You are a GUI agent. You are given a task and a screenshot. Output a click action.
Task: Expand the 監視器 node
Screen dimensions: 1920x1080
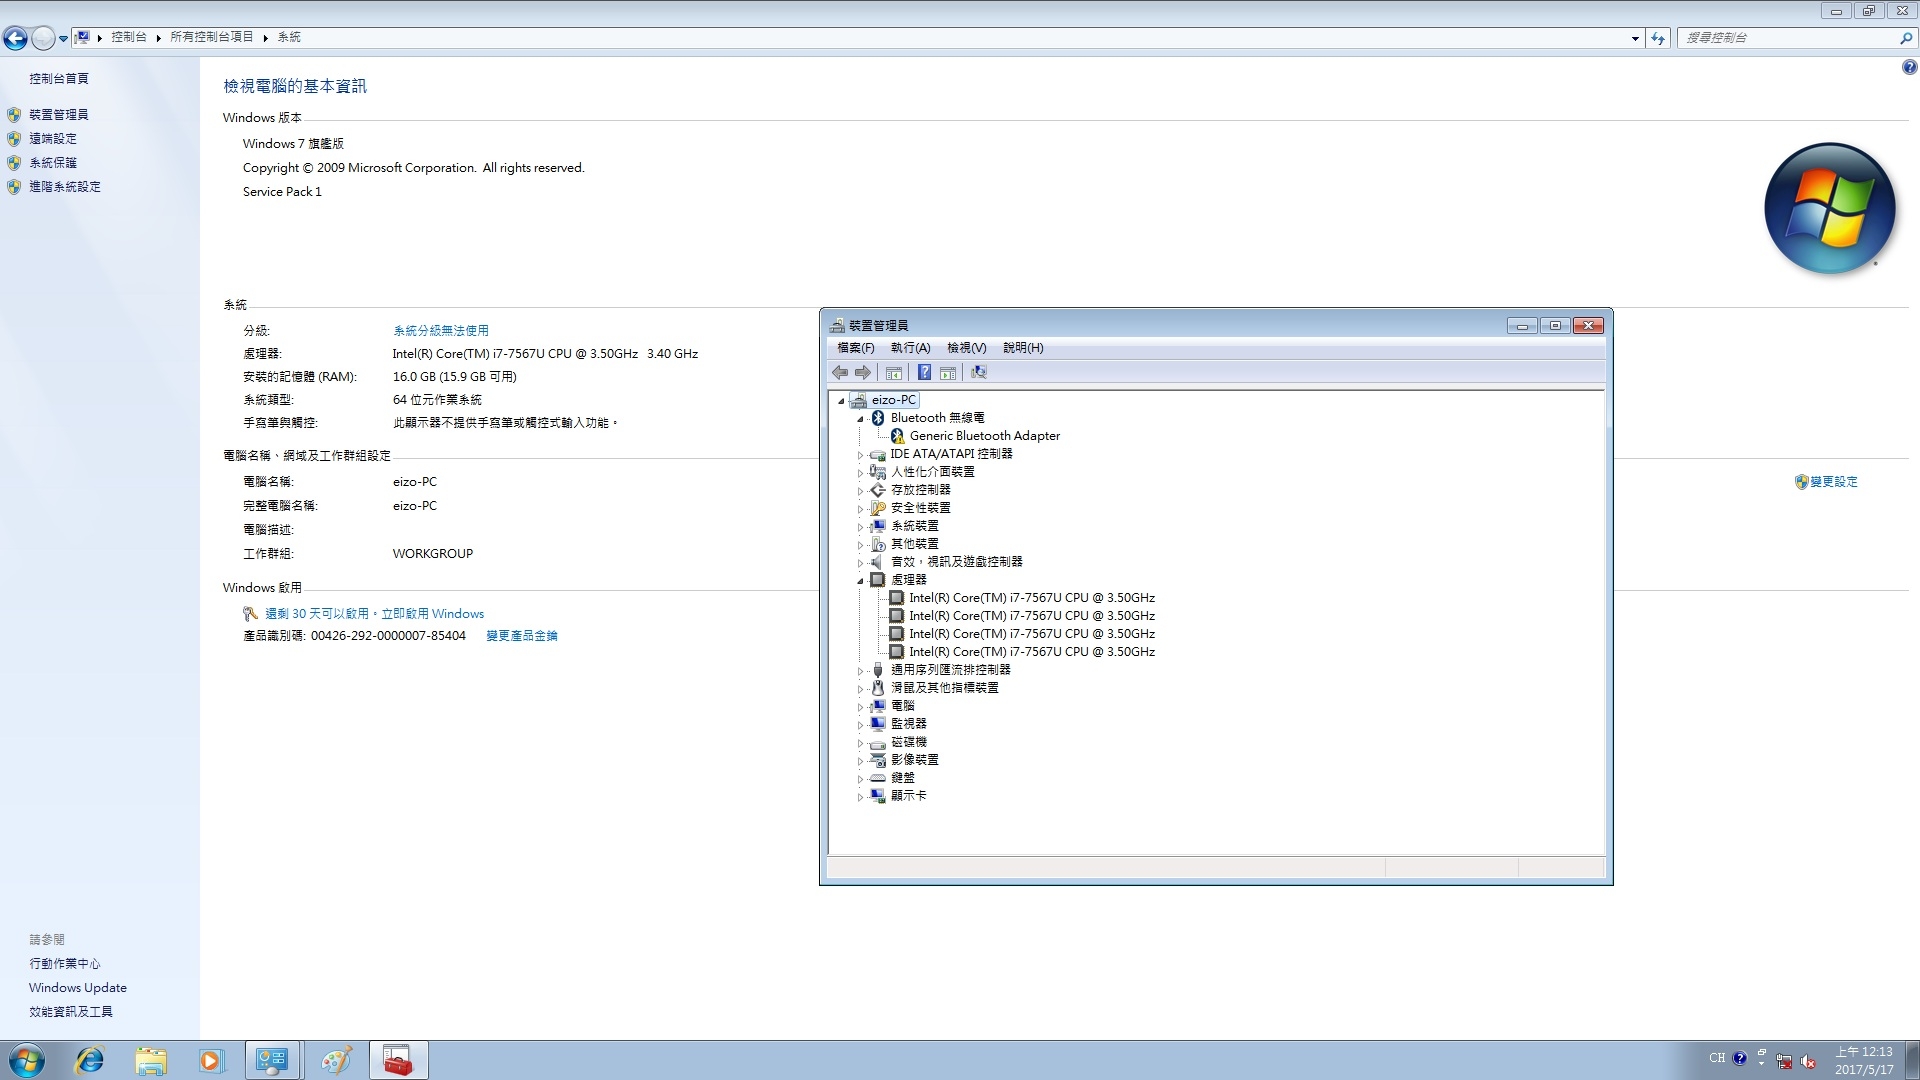[860, 725]
